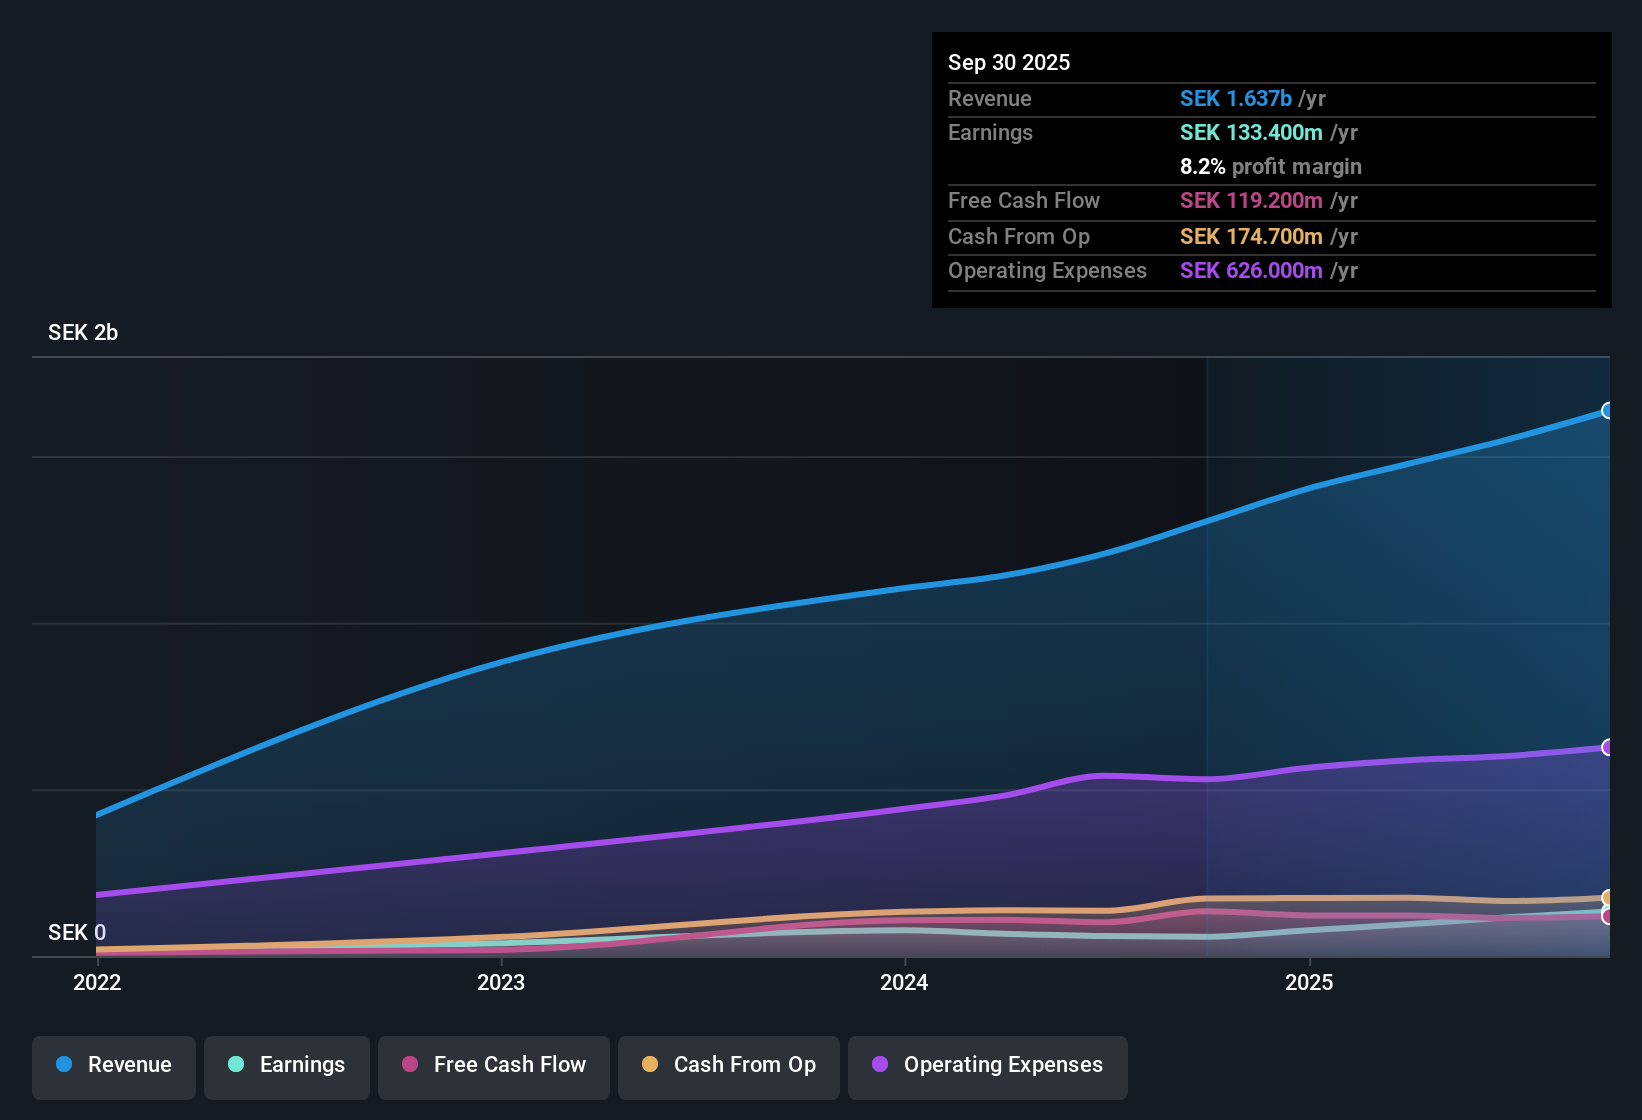Click the Cash From Op endpoint marker
The image size is (1642, 1120).
(x=1608, y=898)
